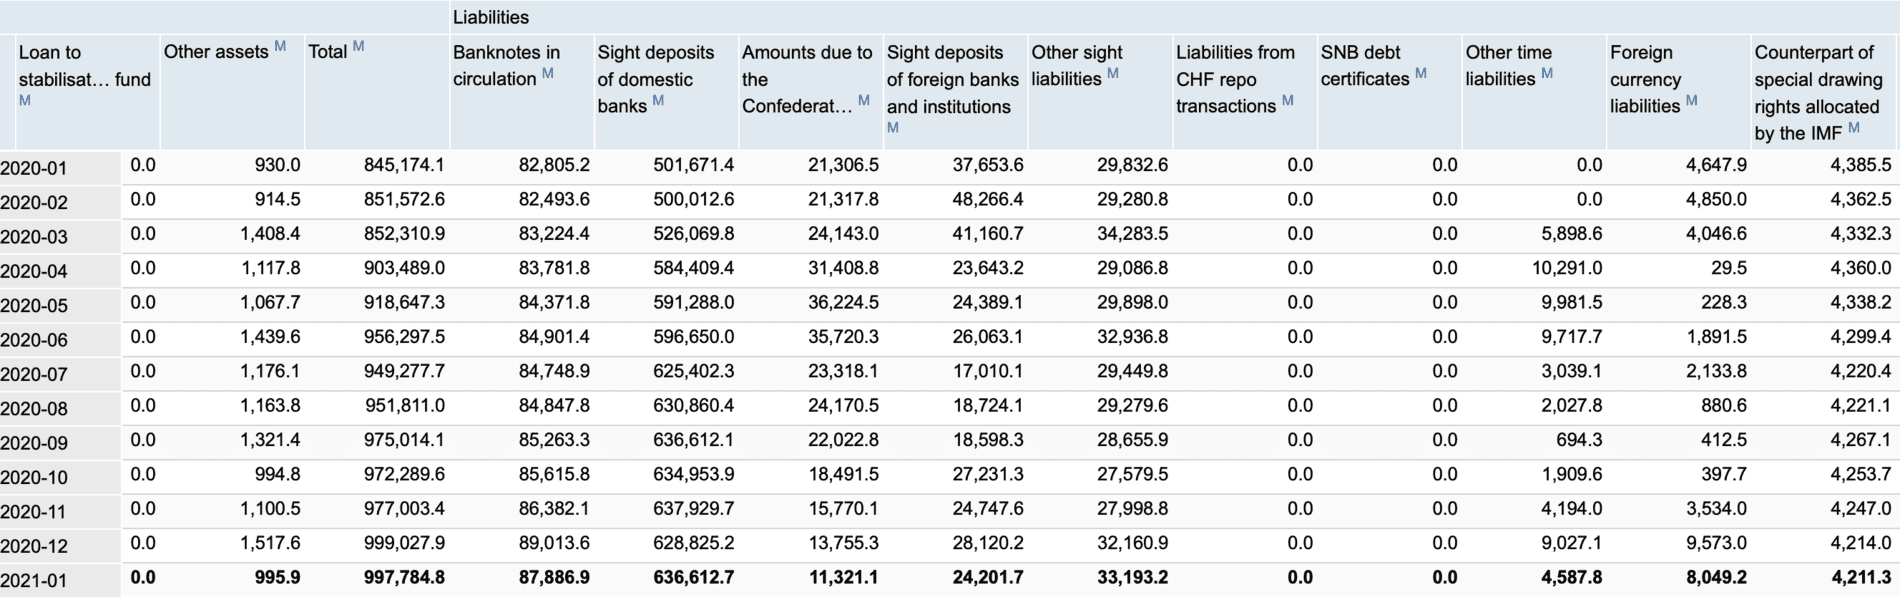
Task: Click the Total value 999,027.9 cell
Action: pyautogui.click(x=404, y=543)
